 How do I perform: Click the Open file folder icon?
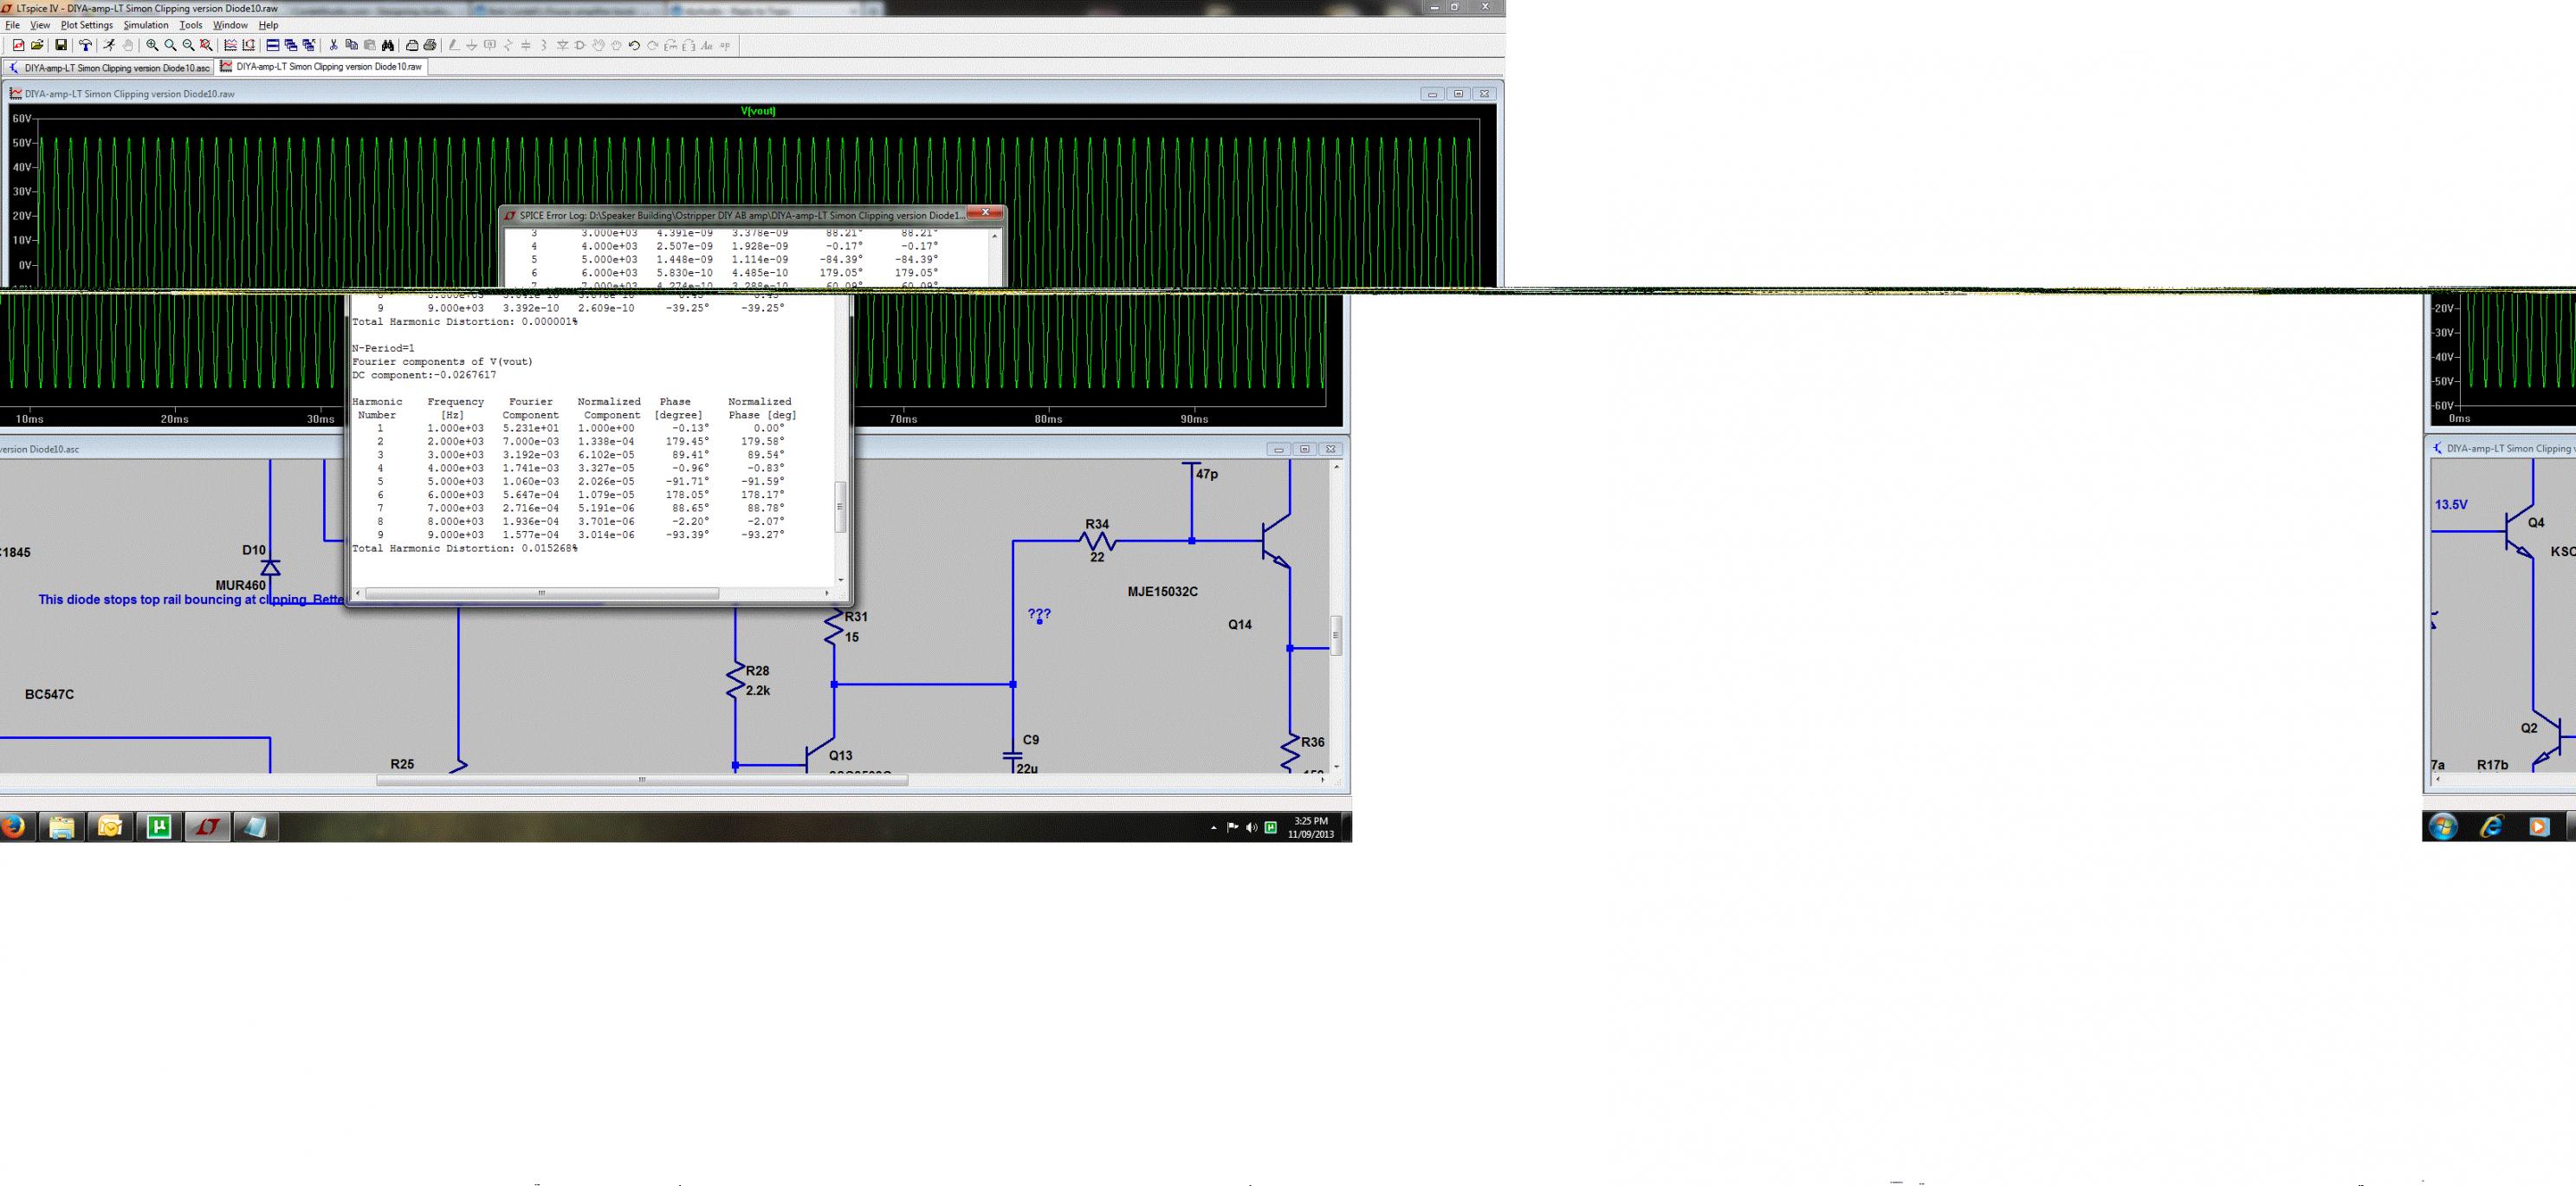click(37, 45)
